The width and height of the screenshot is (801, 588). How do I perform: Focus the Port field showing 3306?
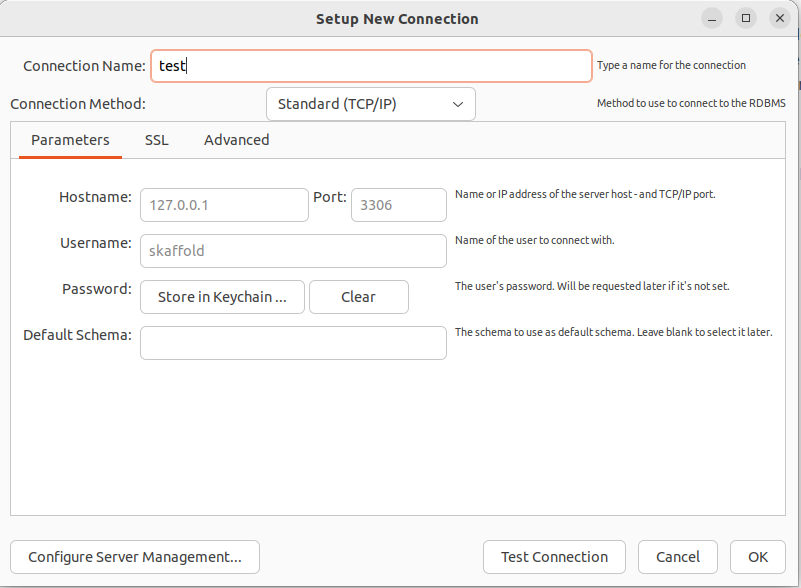tap(399, 205)
